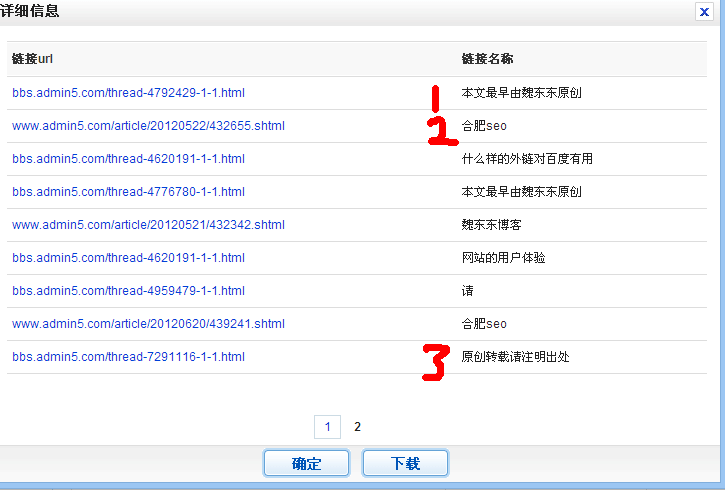The height and width of the screenshot is (490, 725).
Task: Select 合肥seo in the 432655.shtml row
Action: [484, 126]
